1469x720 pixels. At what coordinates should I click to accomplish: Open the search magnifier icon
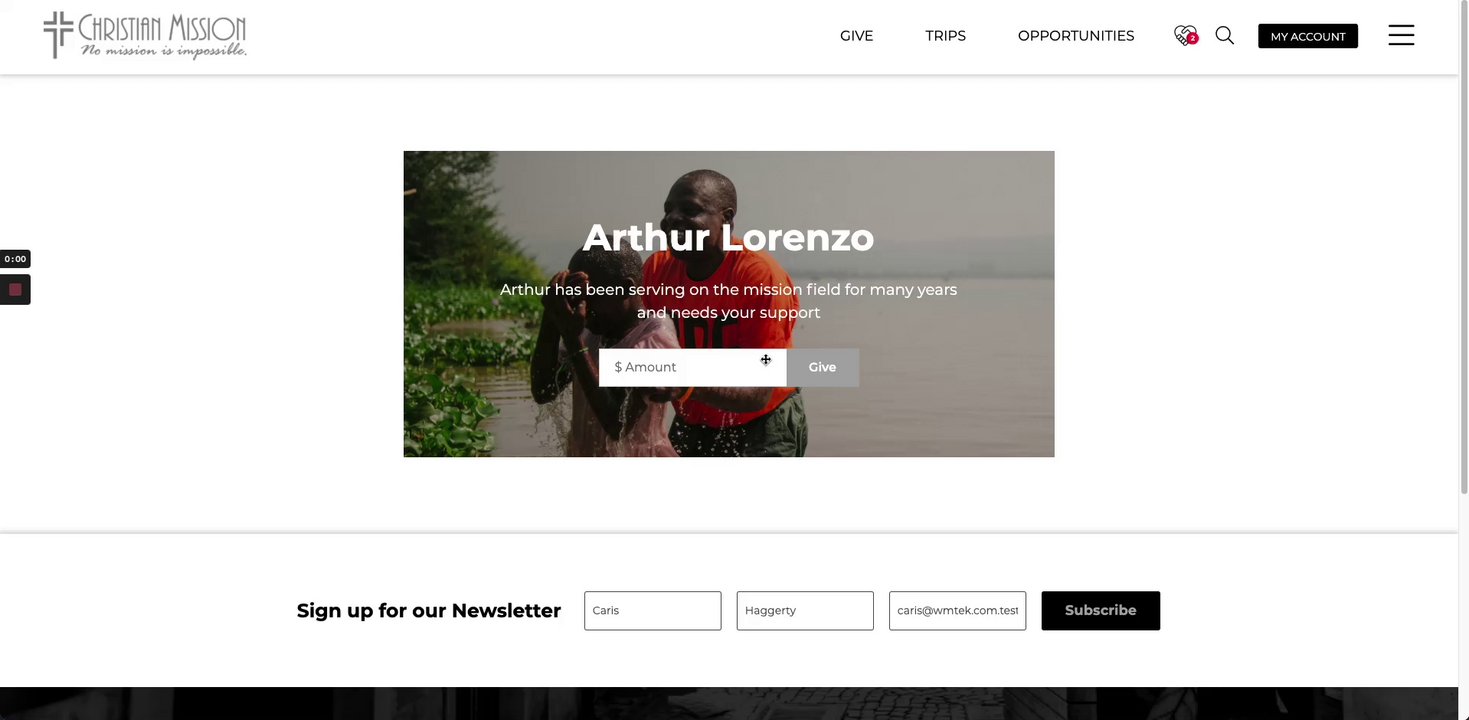1224,35
